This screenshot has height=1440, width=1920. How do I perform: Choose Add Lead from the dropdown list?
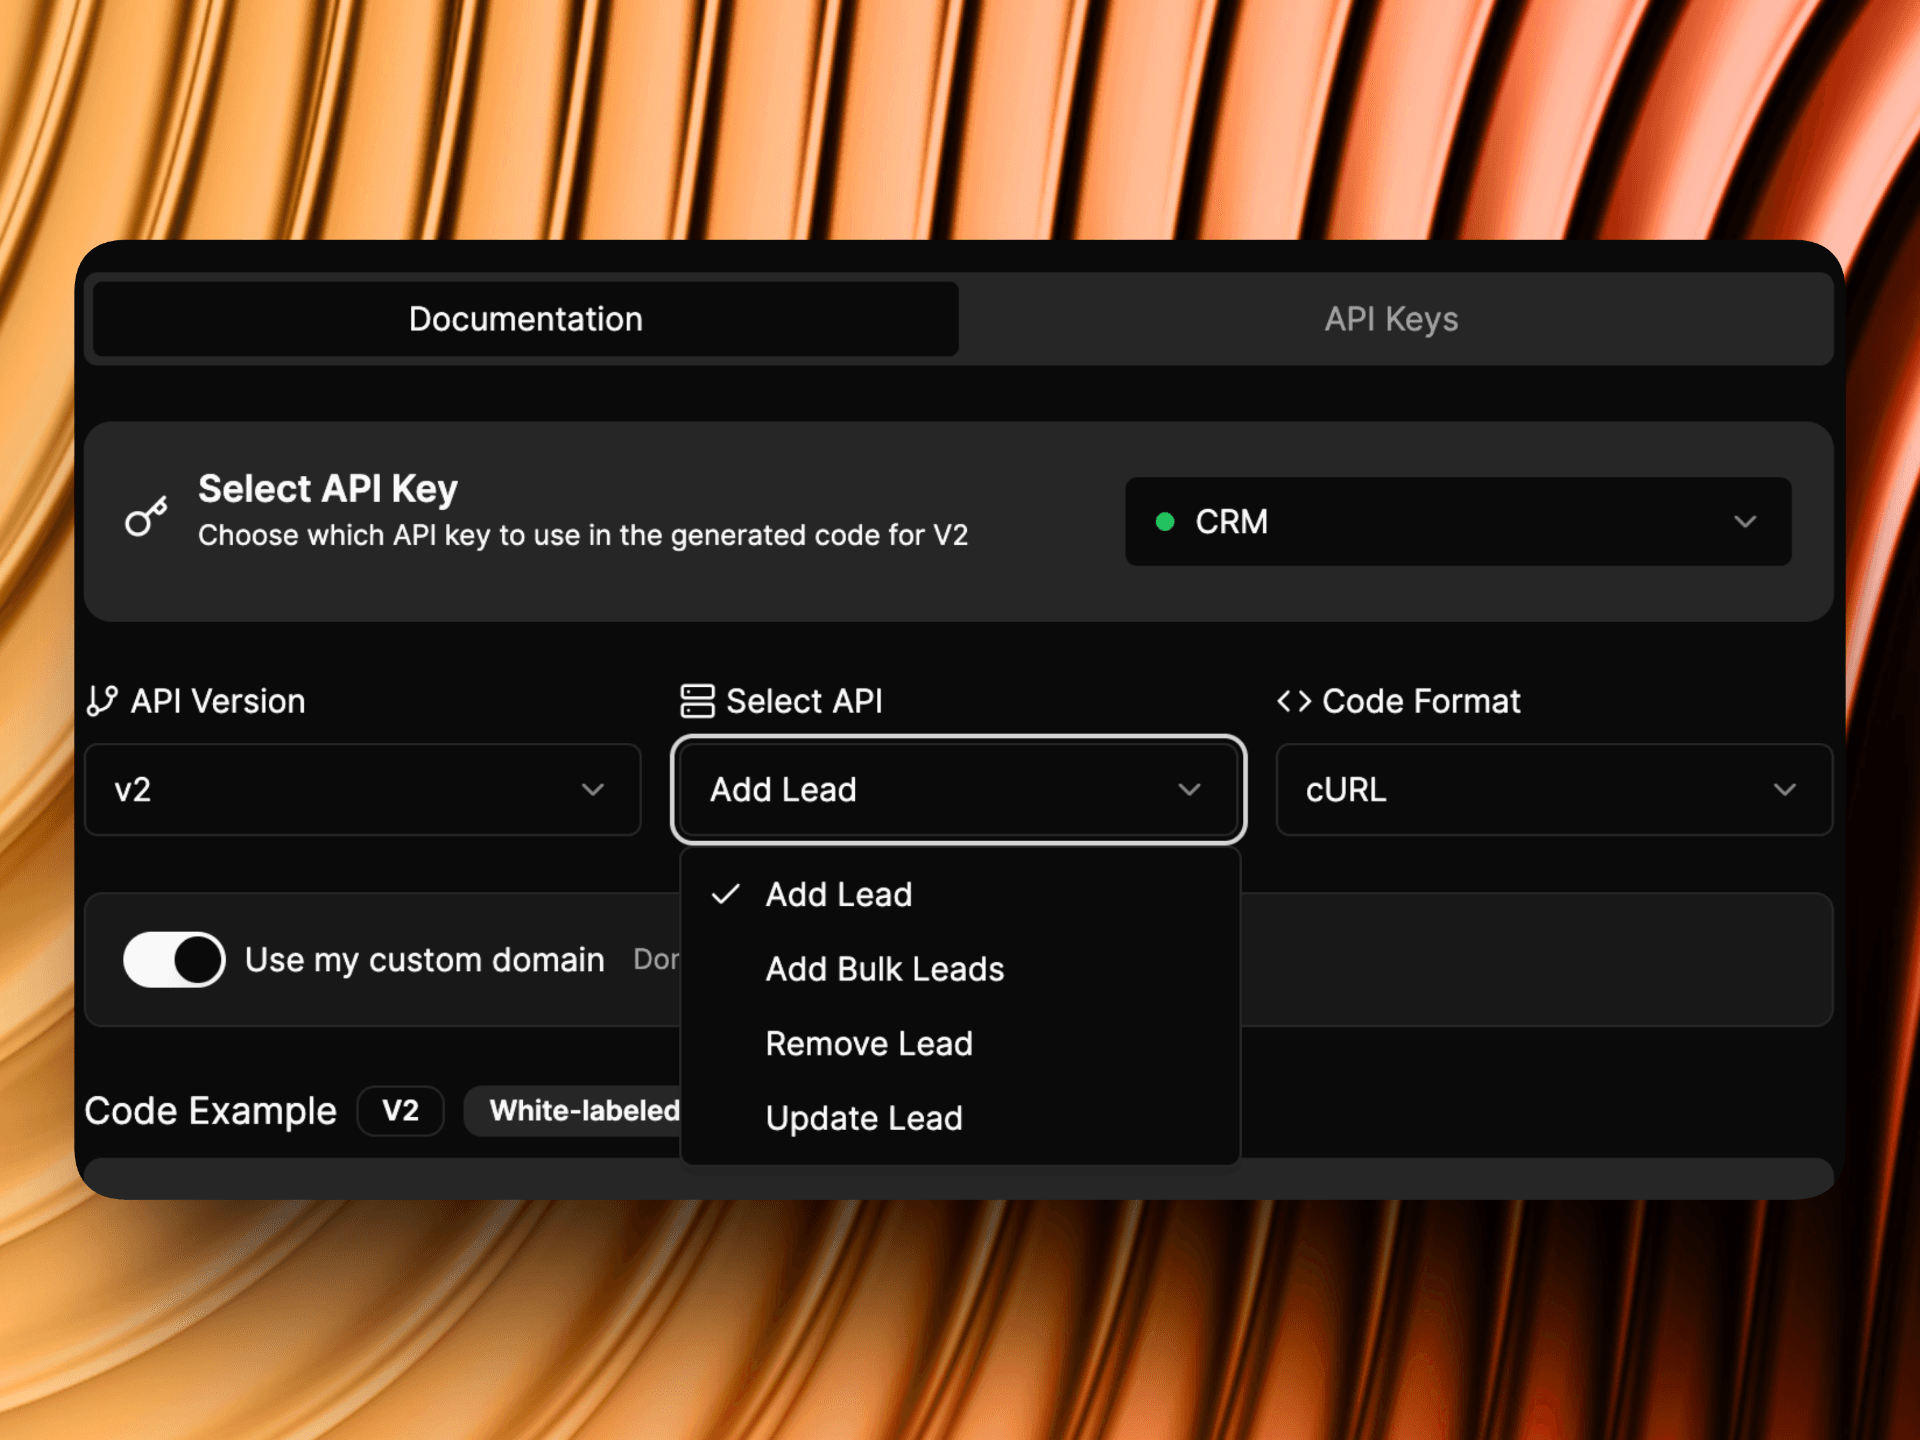(960, 894)
